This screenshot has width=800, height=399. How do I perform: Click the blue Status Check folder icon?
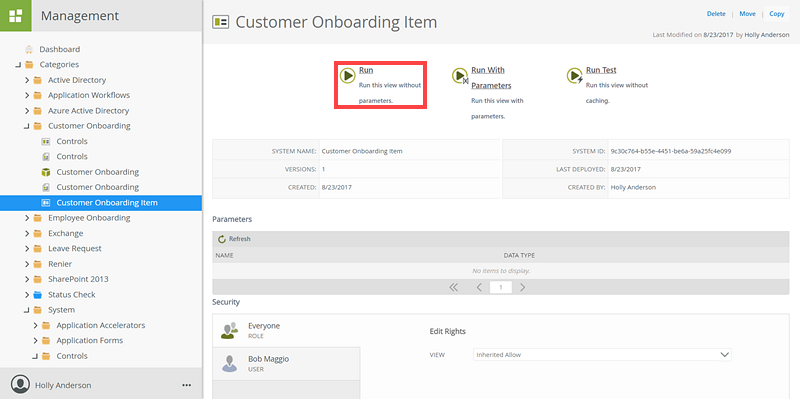[37, 294]
